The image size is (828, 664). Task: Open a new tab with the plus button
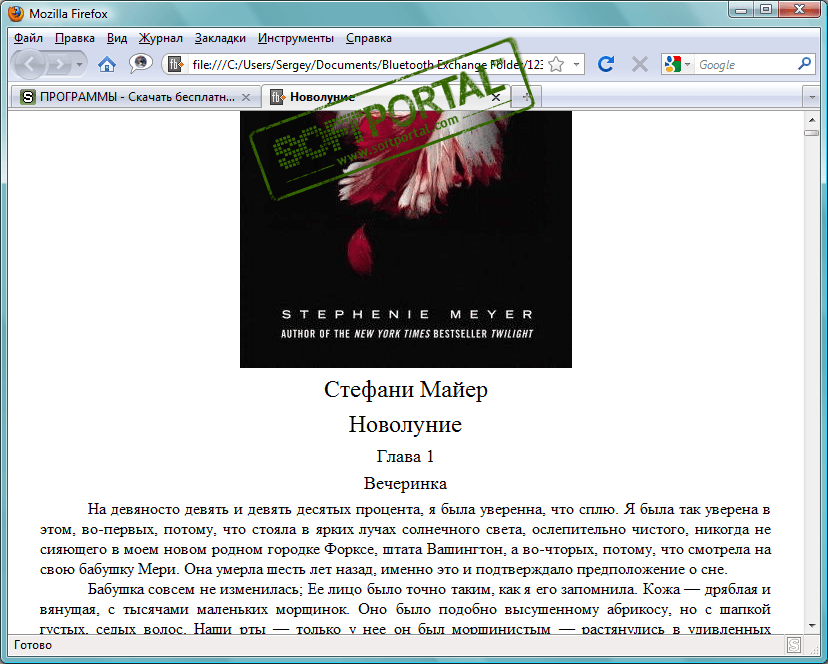(526, 97)
